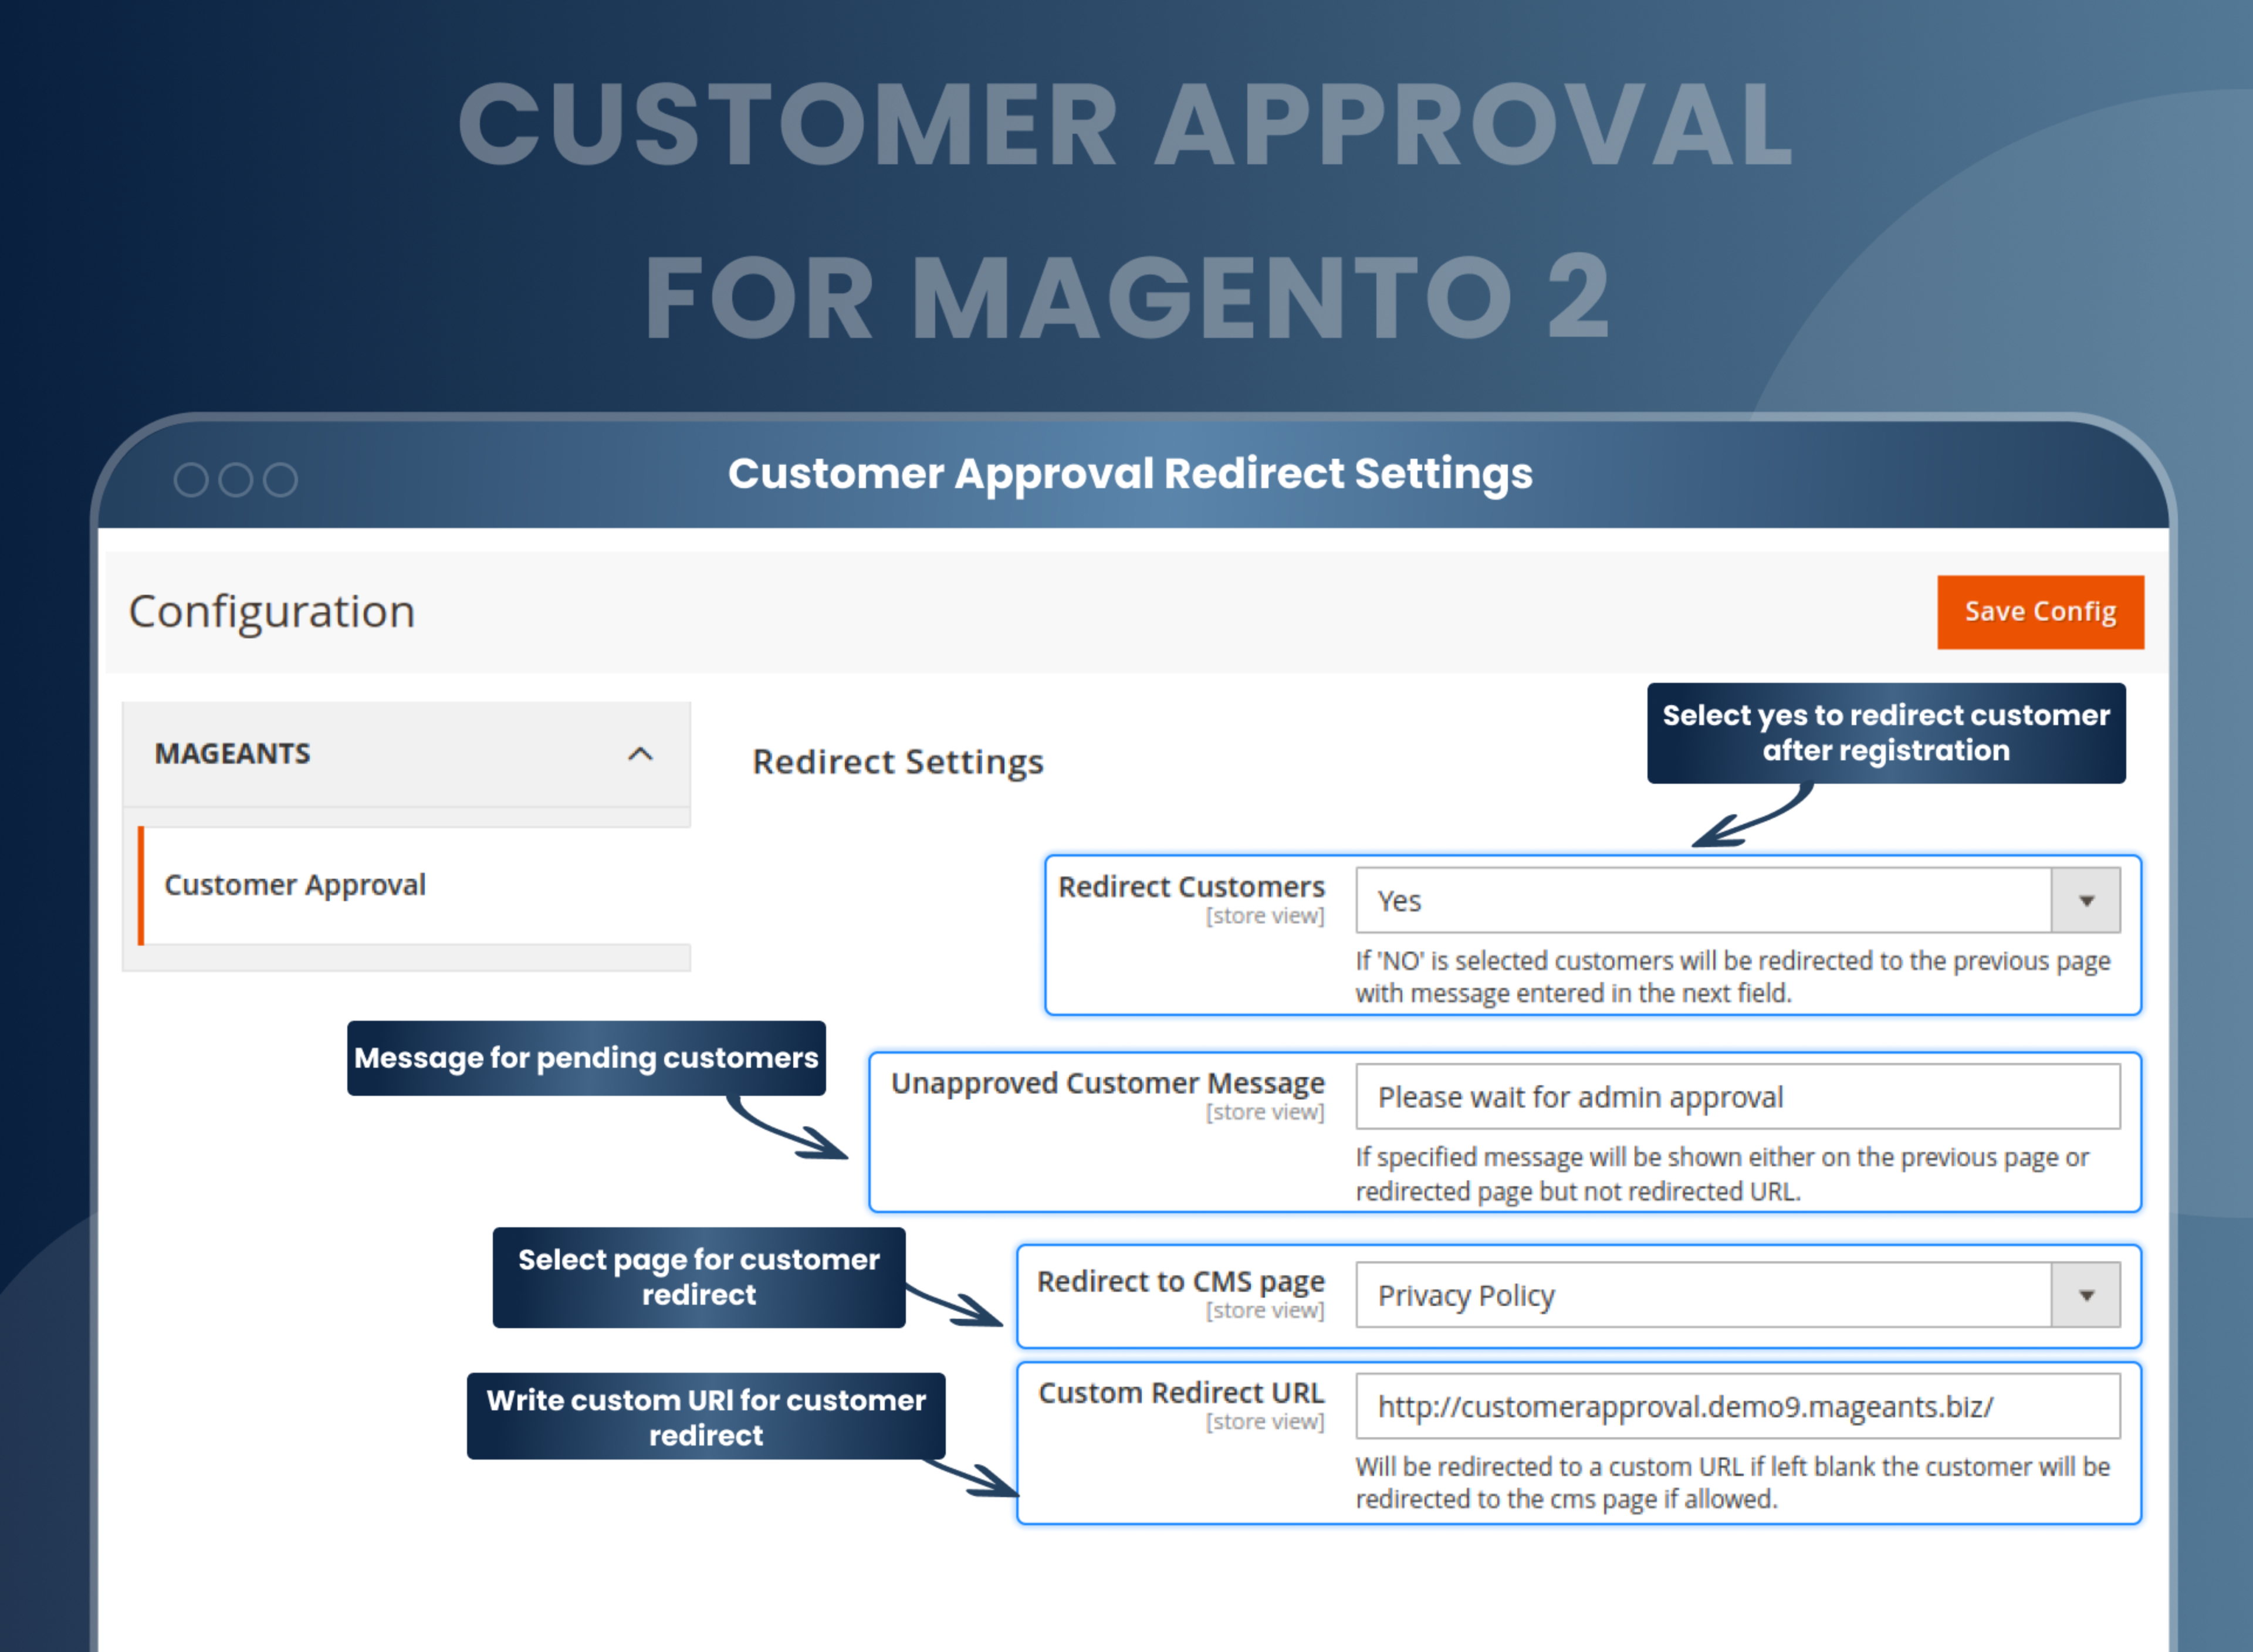2253x1652 pixels.
Task: Click the third browser window circle
Action: coord(281,479)
